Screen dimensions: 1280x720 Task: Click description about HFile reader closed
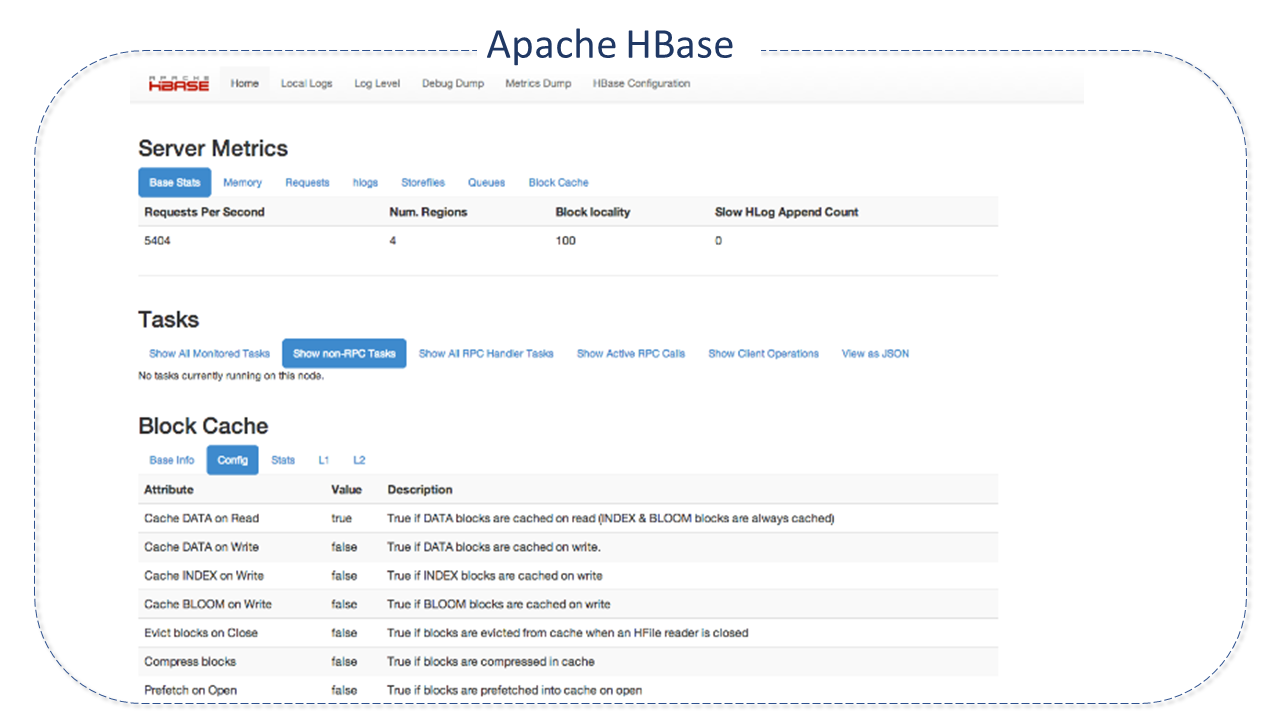(568, 633)
